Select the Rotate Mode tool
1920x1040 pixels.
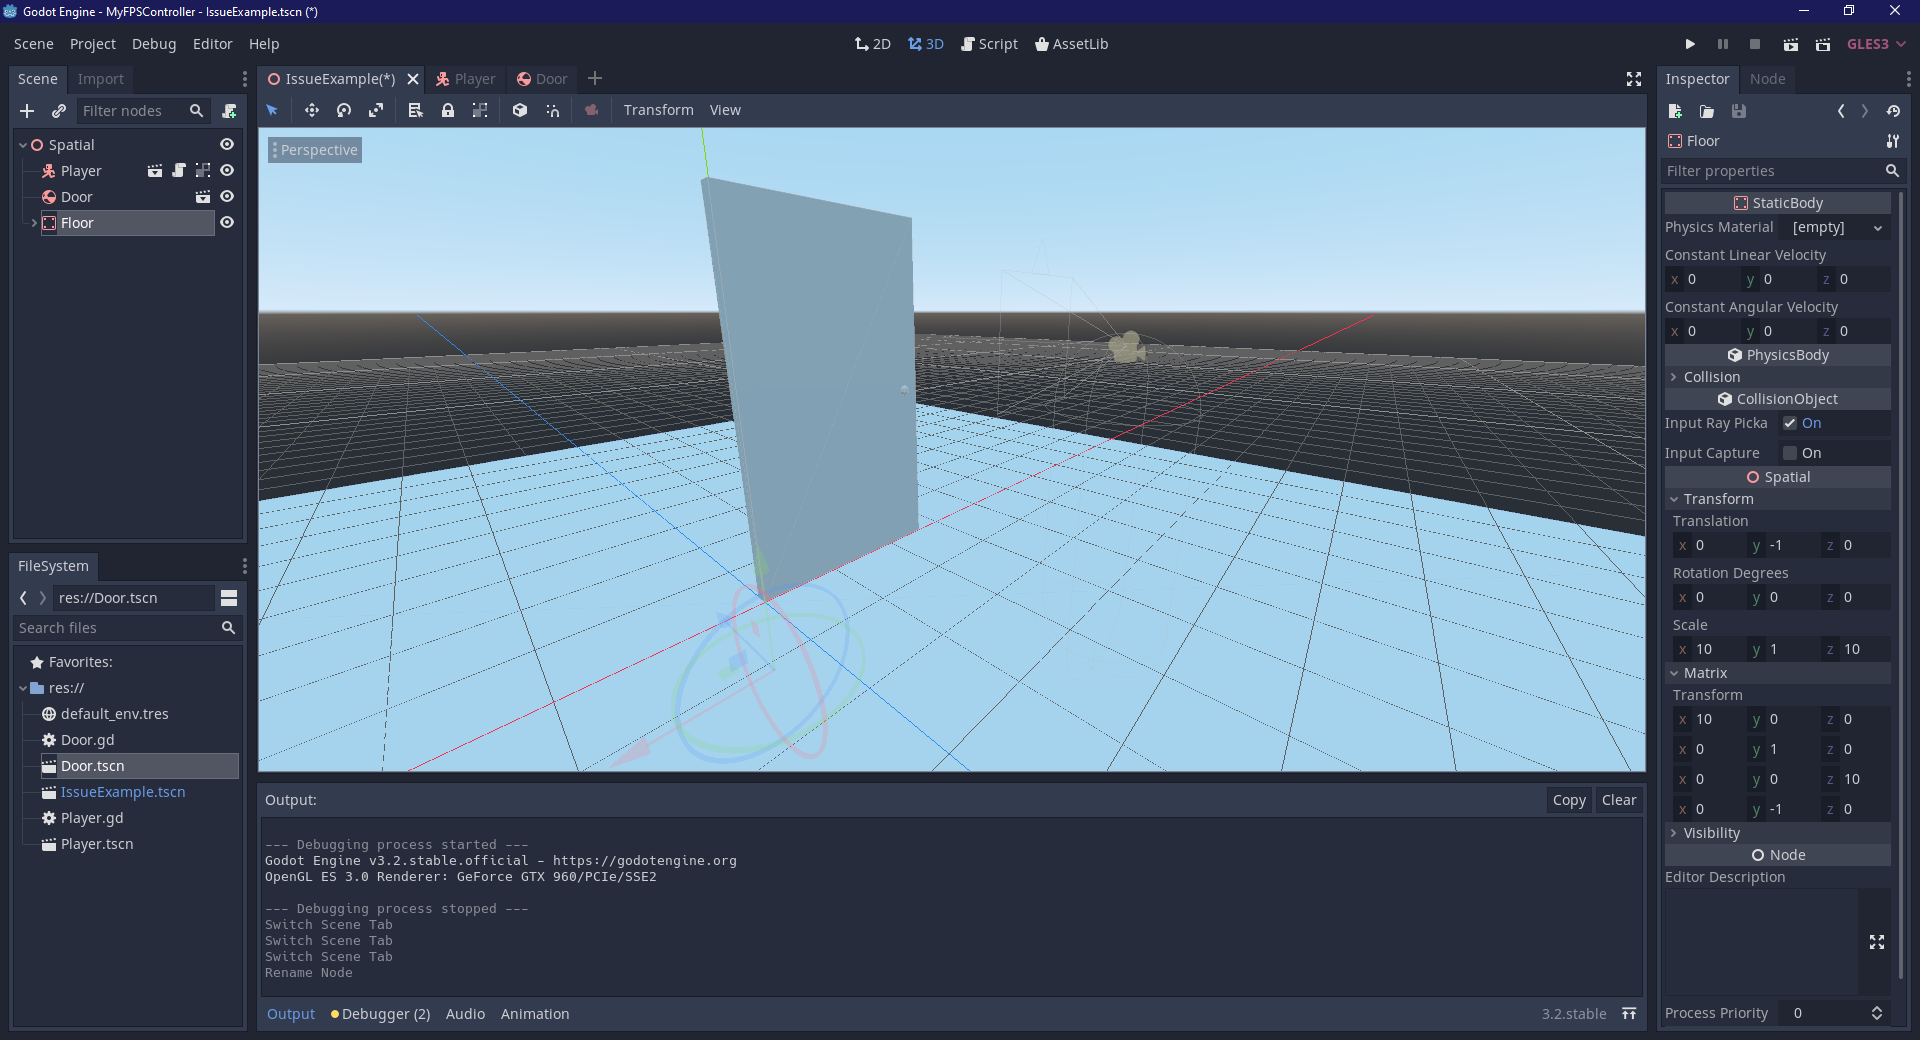(344, 110)
